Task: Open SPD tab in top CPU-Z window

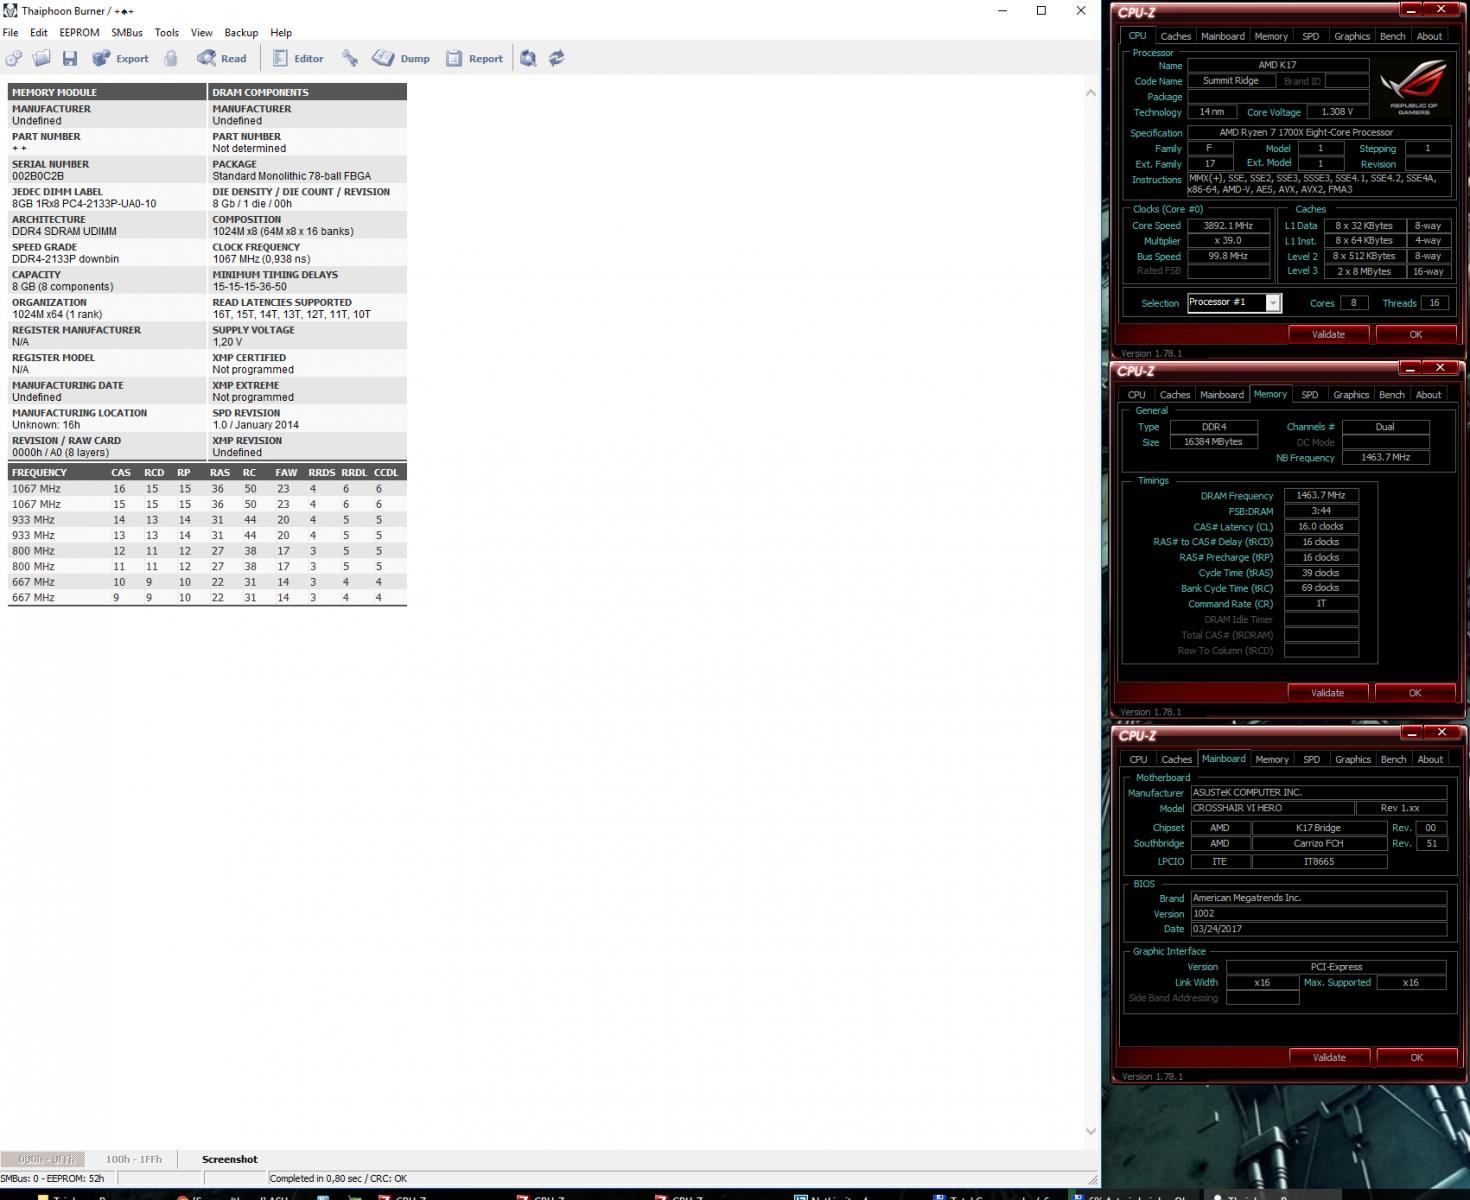Action: pyautogui.click(x=1311, y=36)
